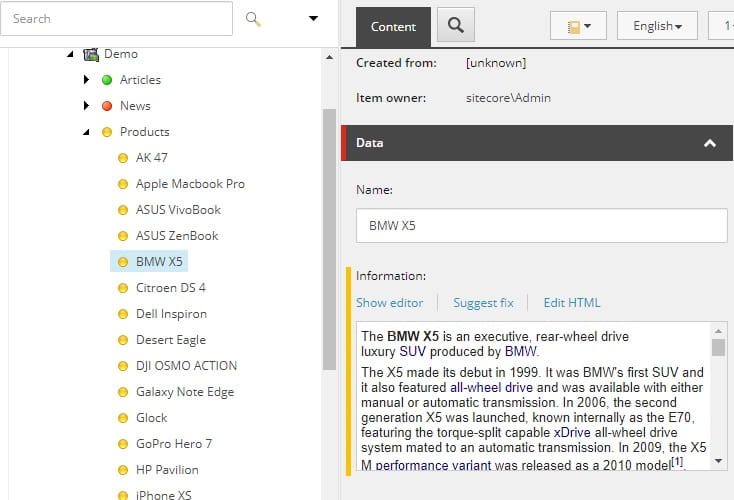Focus the Search input field

coord(117,19)
